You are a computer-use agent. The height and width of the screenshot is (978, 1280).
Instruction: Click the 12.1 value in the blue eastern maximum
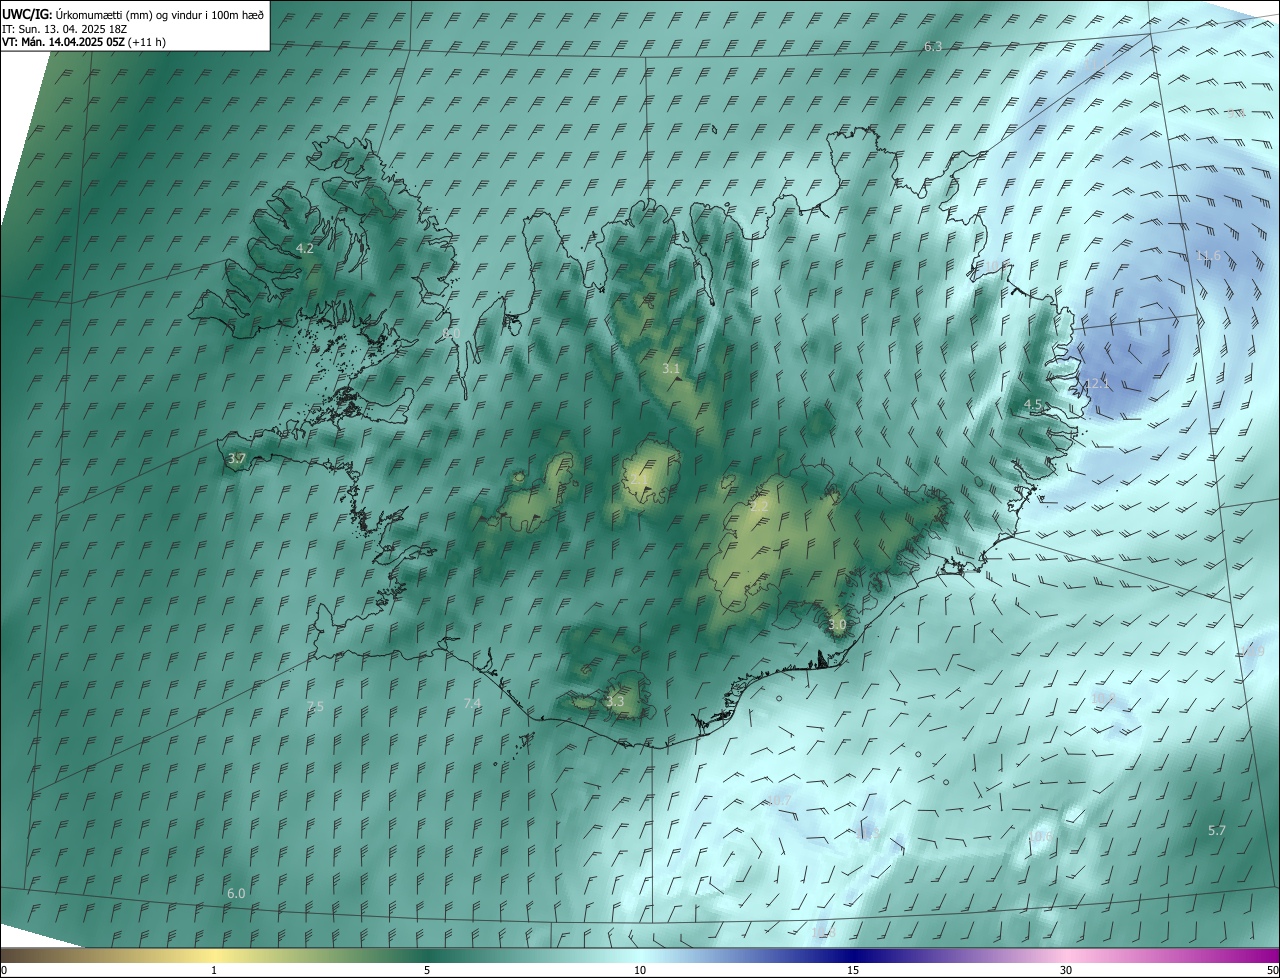(1098, 384)
